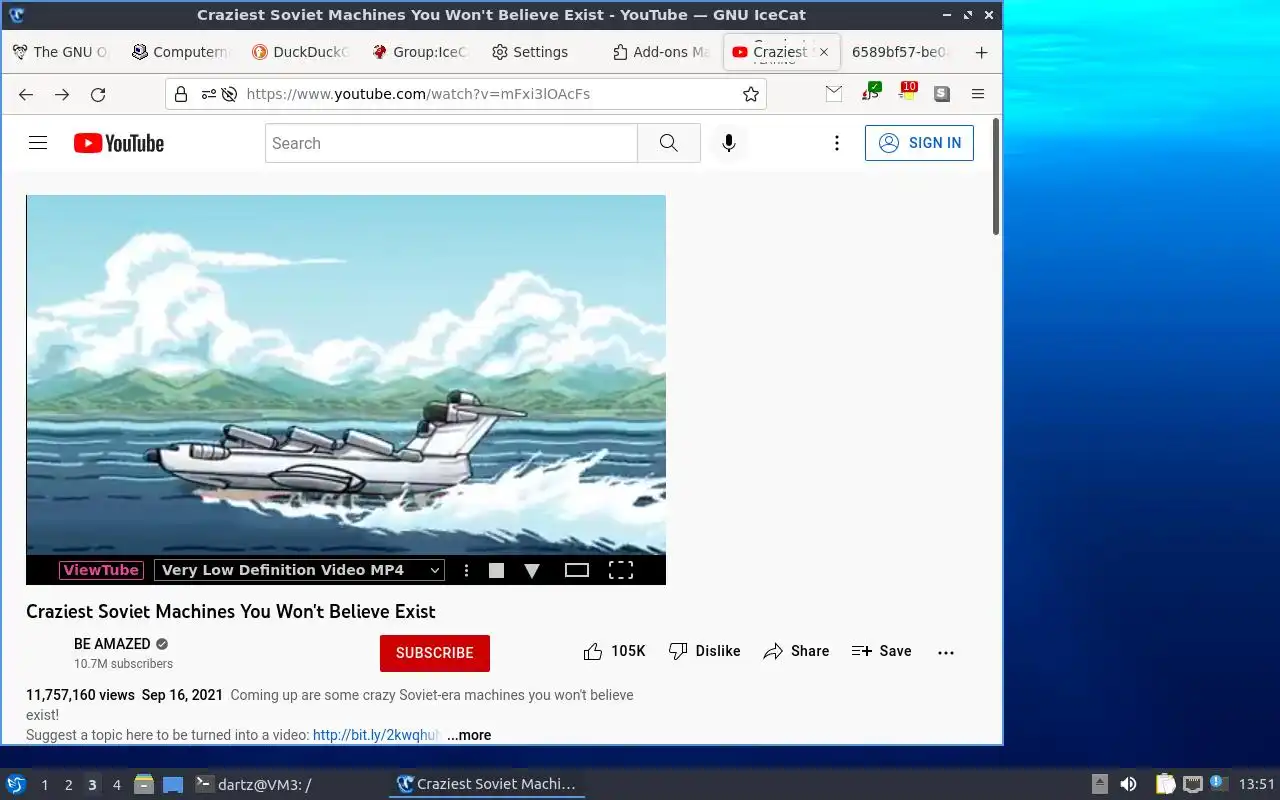Switch to the 6589bf57 tab

point(901,52)
